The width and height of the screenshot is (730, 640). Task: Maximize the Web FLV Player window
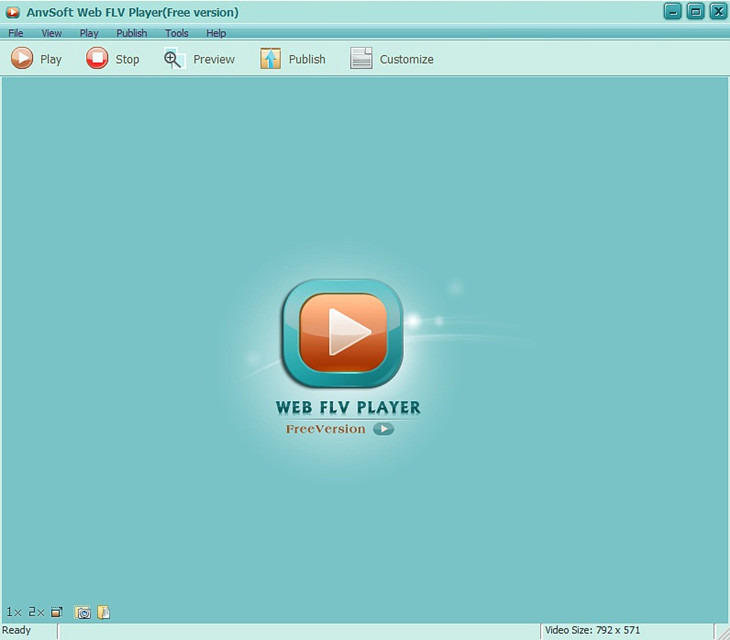(x=696, y=11)
